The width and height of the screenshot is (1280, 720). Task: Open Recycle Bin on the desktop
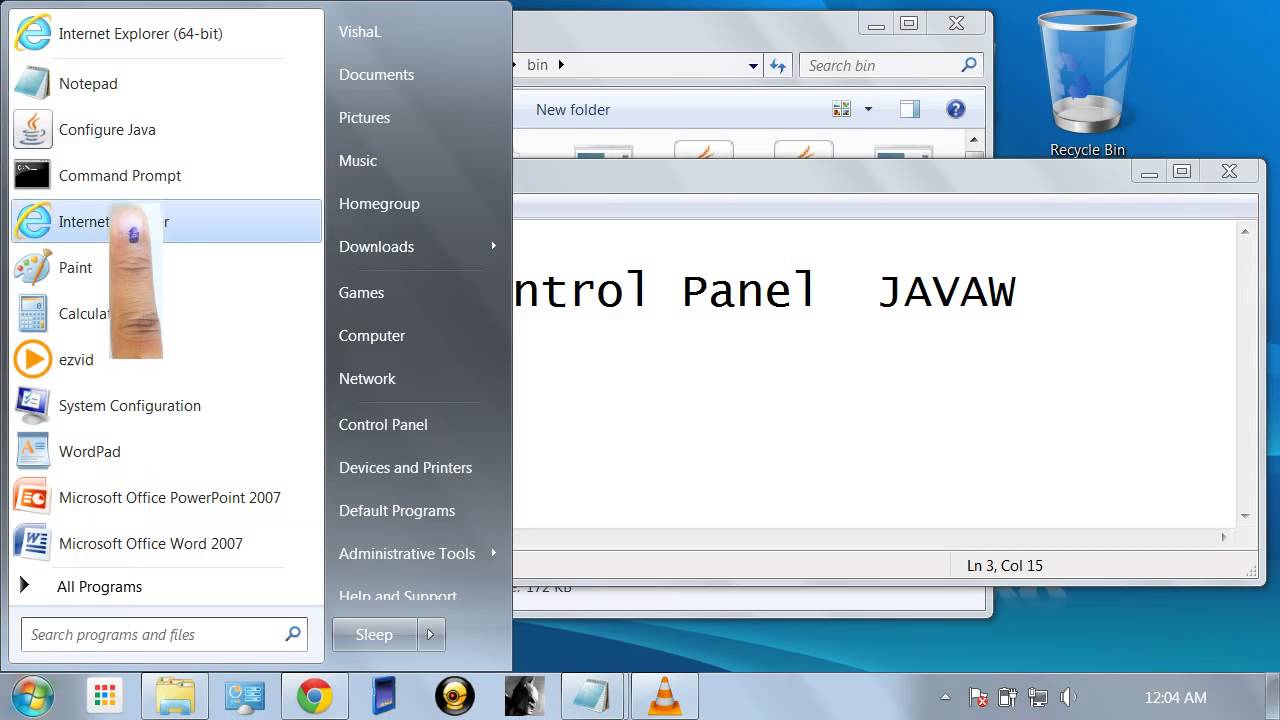click(x=1087, y=84)
